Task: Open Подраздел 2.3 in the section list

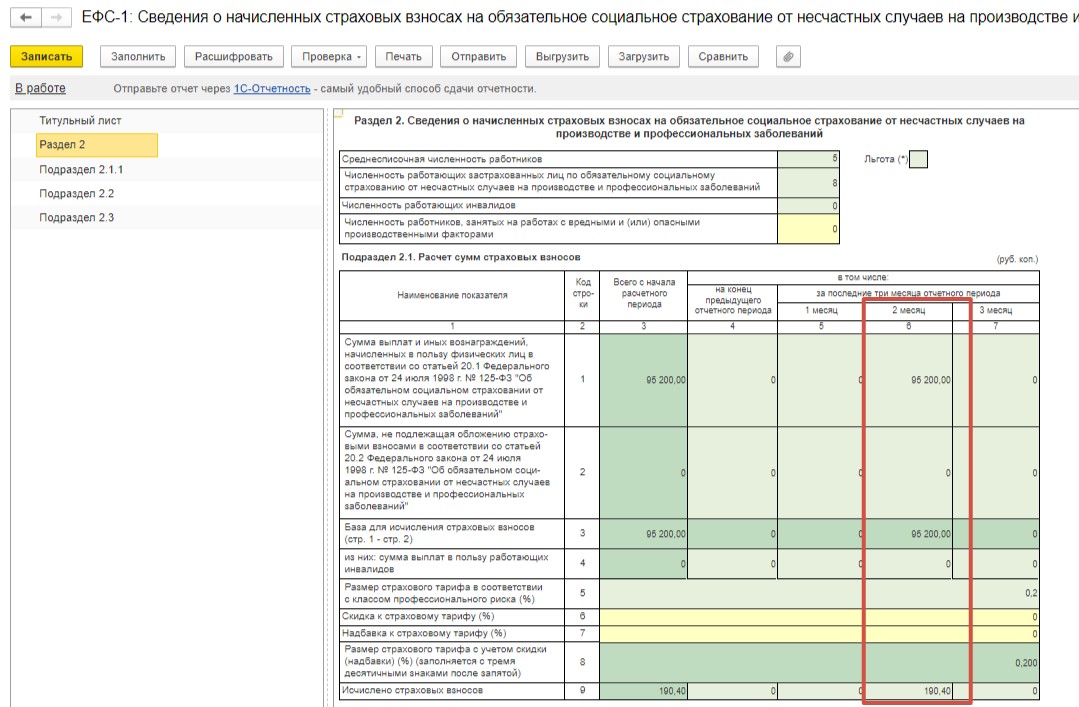Action: coord(76,218)
